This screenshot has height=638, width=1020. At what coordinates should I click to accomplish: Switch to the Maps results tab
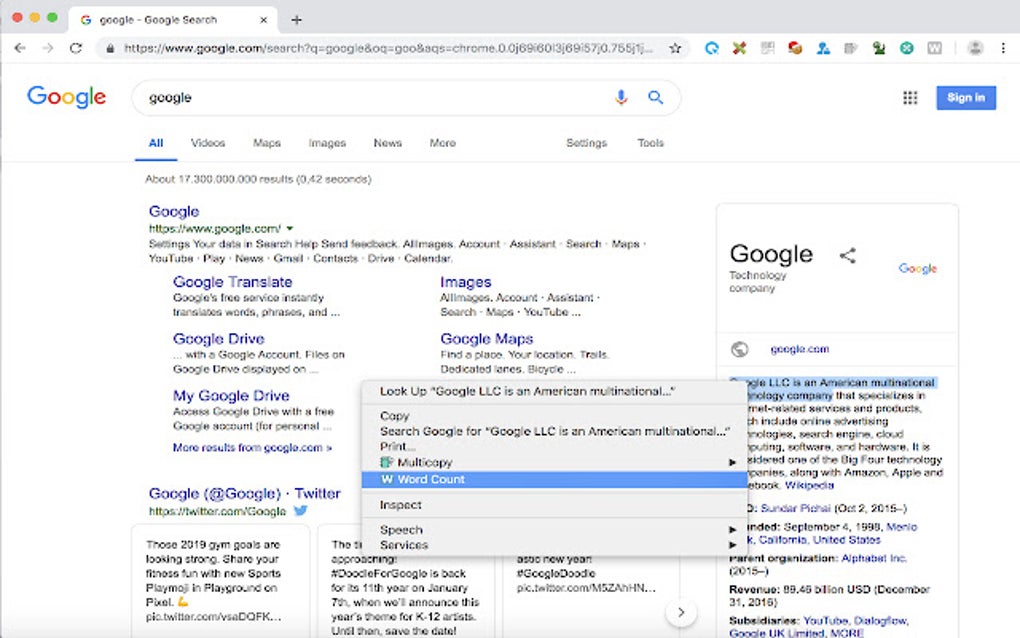267,143
